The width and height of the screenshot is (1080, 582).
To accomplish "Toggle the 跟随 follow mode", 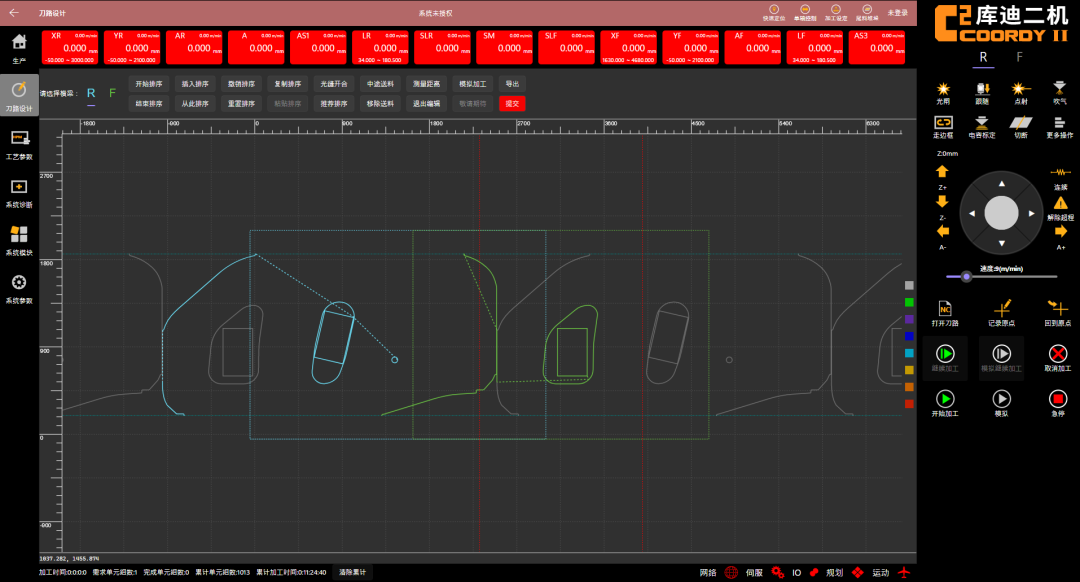I will pyautogui.click(x=982, y=89).
